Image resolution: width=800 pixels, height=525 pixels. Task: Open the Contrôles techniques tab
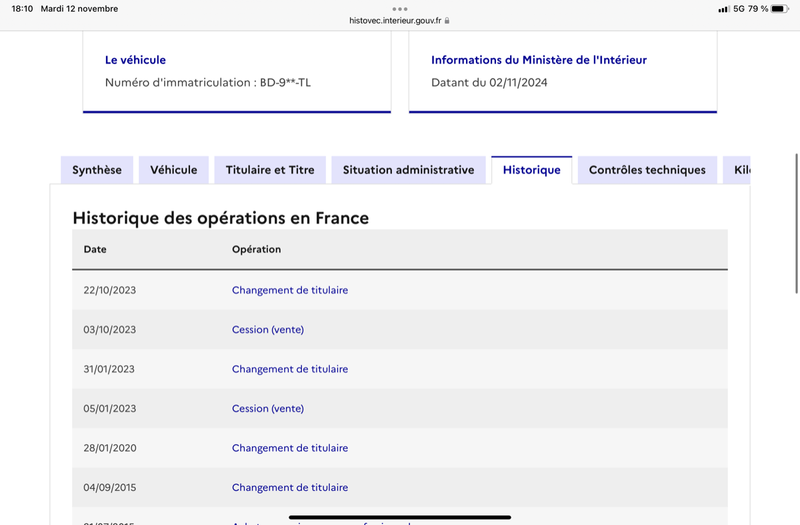point(647,170)
